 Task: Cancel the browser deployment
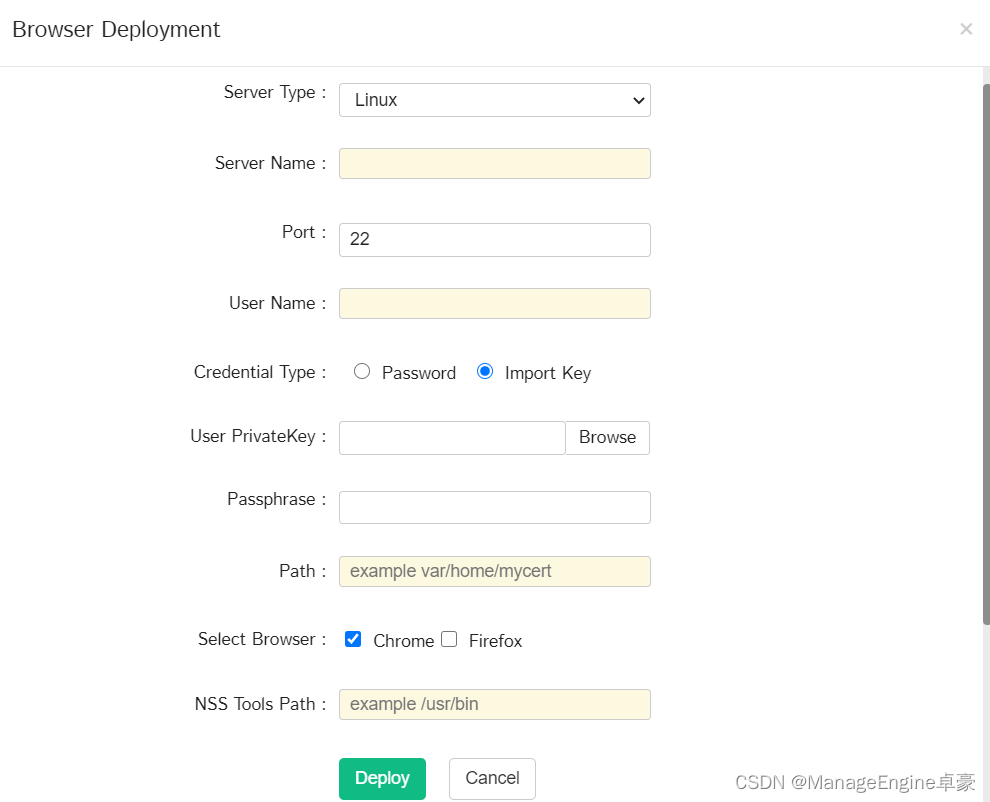coord(492,779)
